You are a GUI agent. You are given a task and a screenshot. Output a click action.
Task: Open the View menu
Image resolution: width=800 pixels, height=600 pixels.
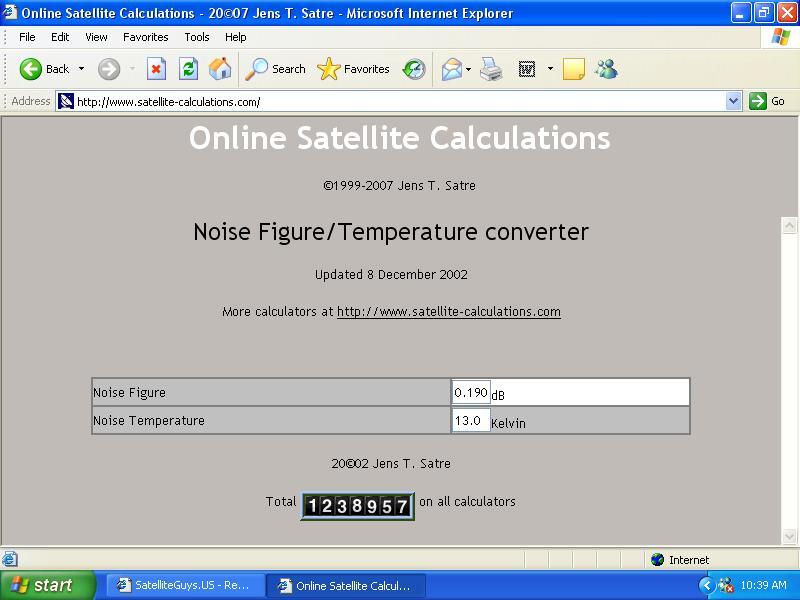[96, 37]
